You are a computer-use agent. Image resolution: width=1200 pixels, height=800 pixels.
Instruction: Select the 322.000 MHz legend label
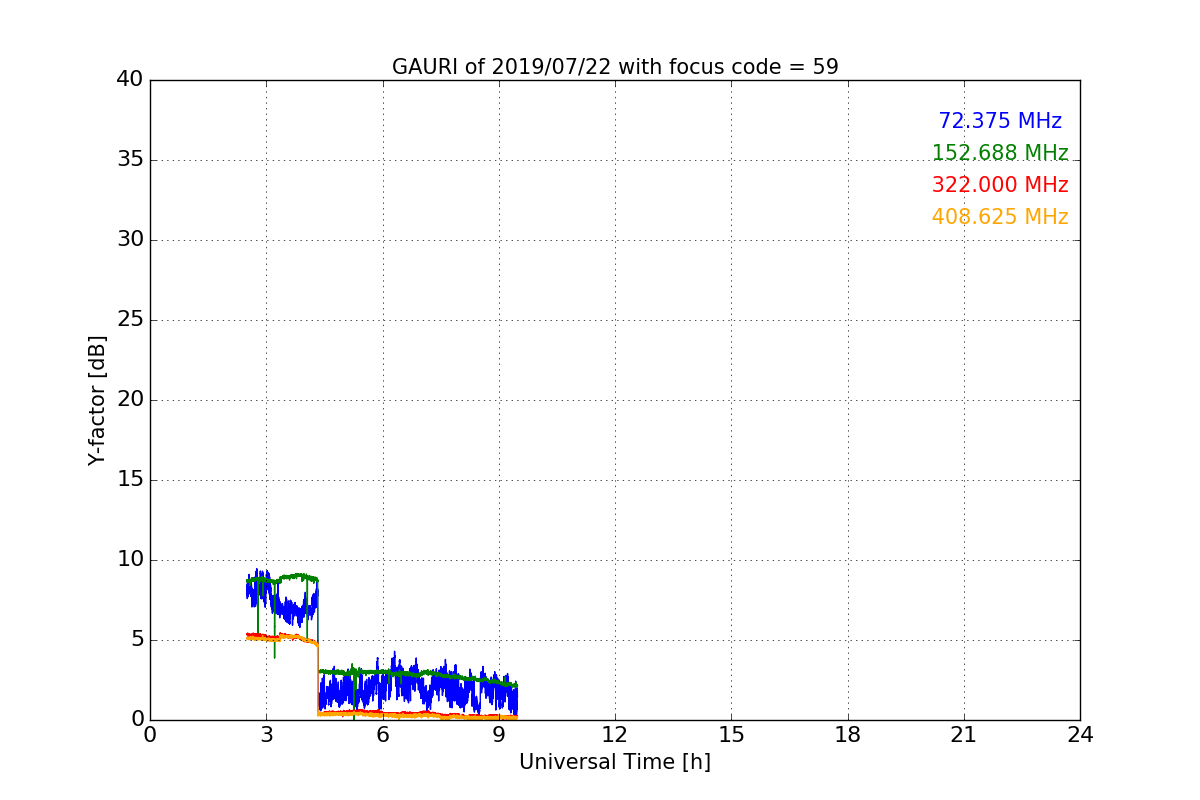pos(1000,185)
